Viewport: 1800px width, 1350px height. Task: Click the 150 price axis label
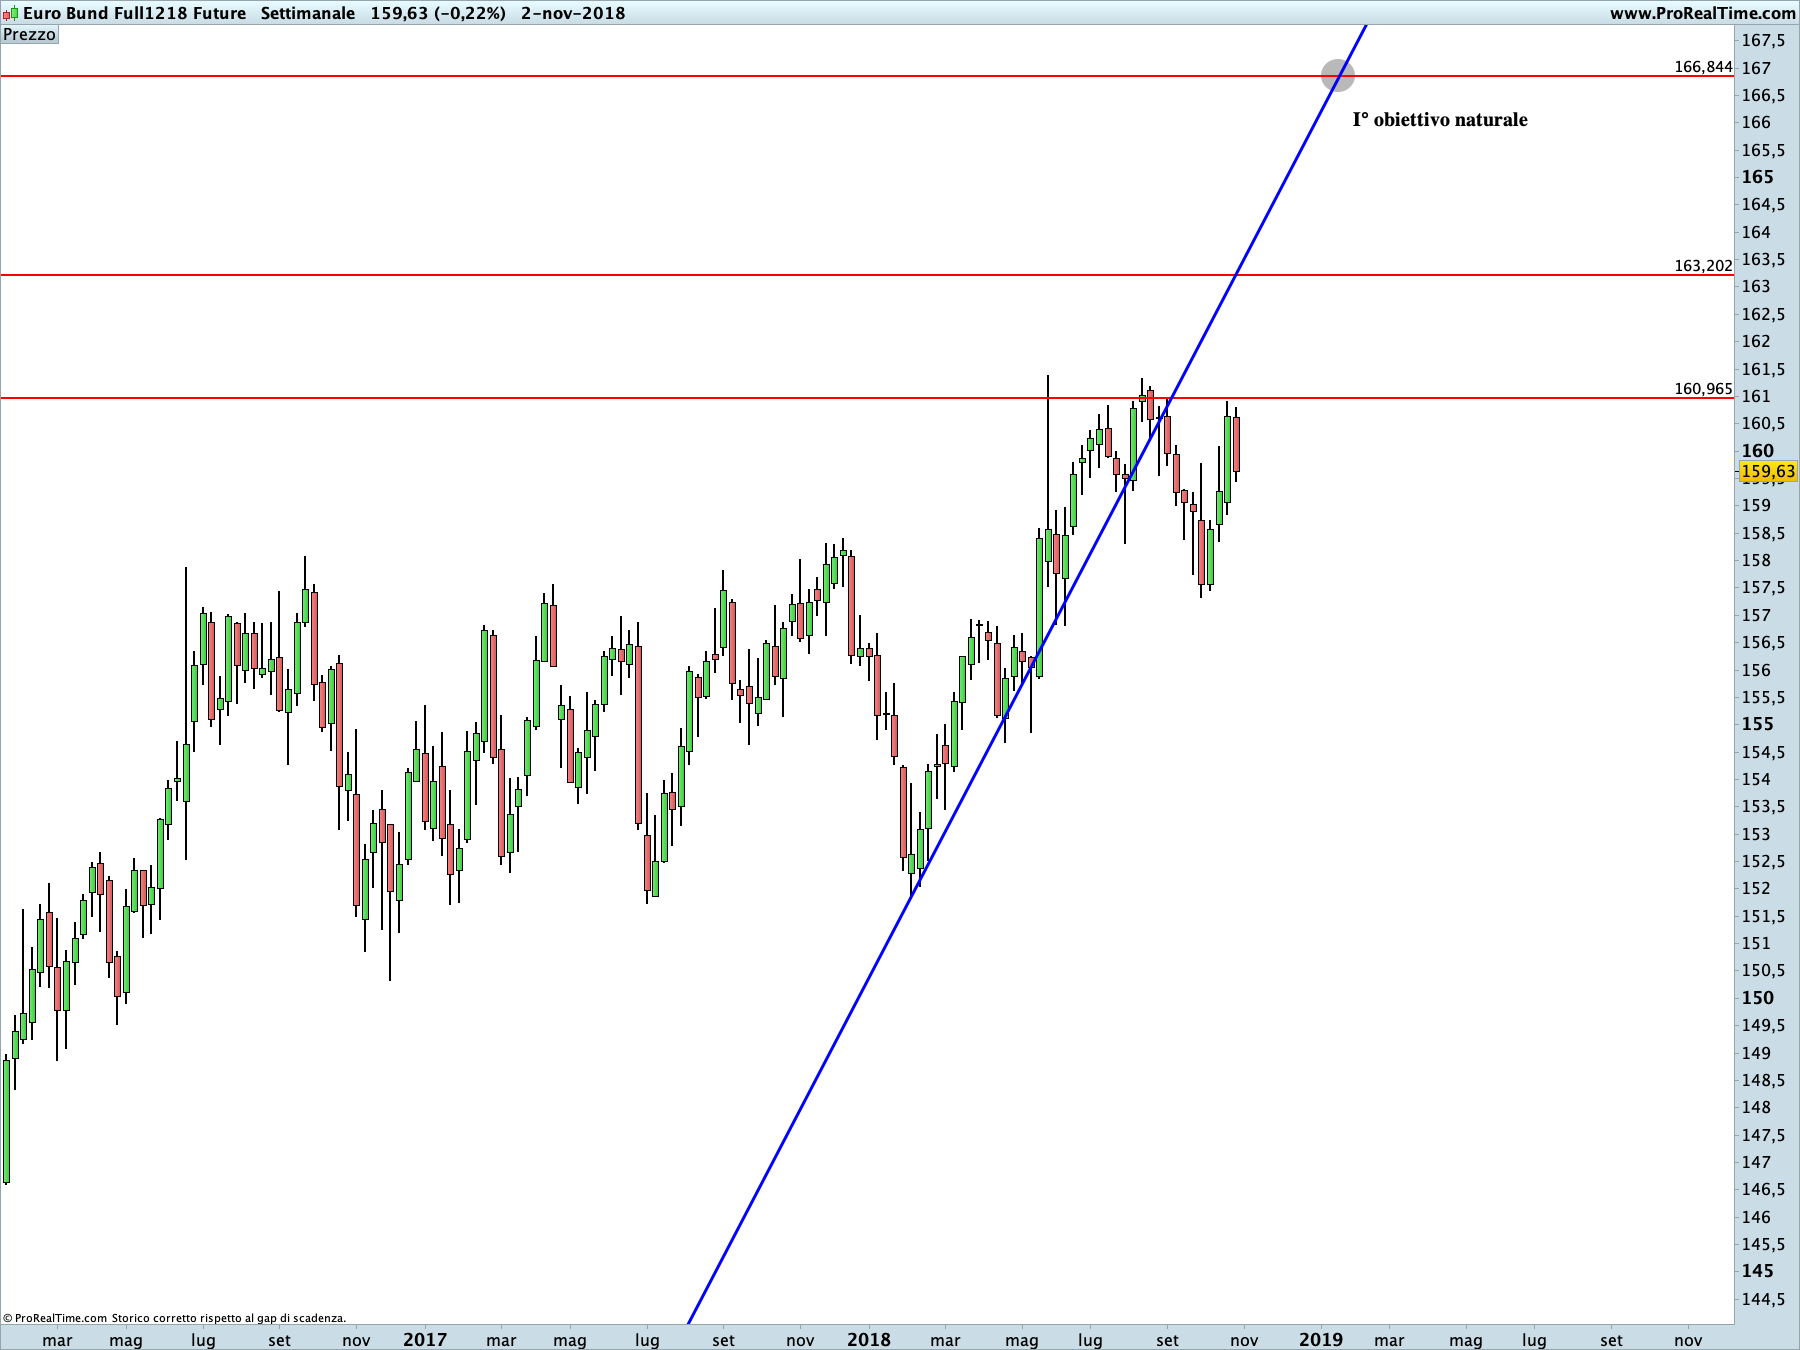coord(1757,998)
